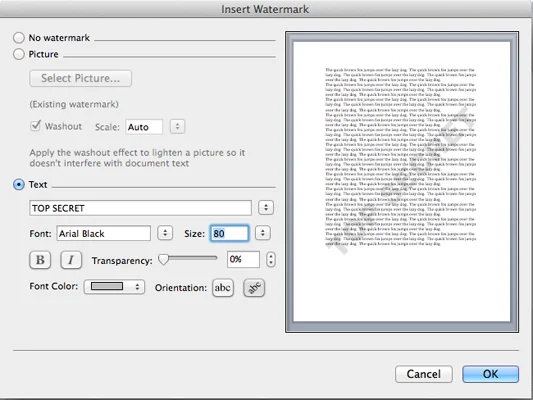Select the Text radio button

[19, 185]
